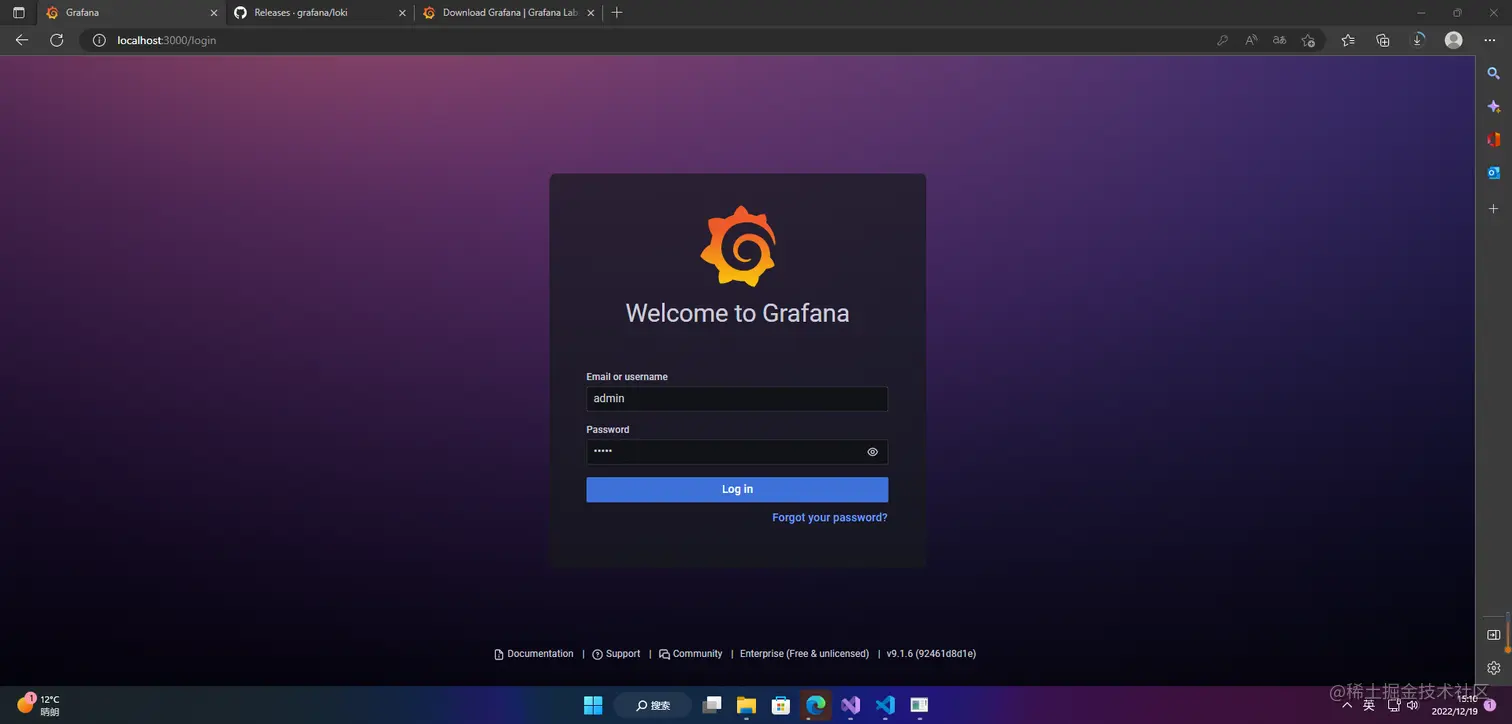Close the Releases grafana/loki tab
Image resolution: width=1512 pixels, height=724 pixels.
401,13
